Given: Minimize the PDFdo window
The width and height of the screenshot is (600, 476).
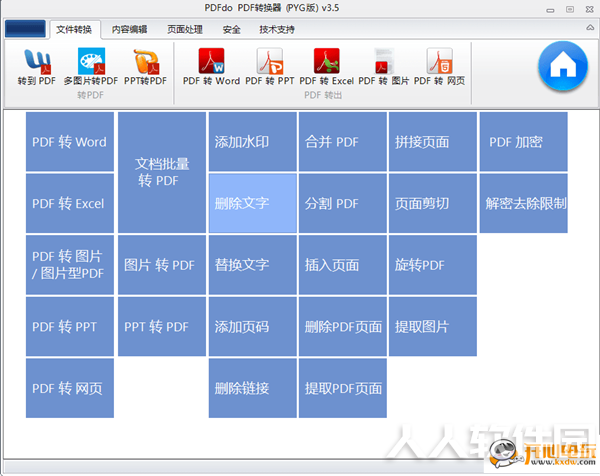Looking at the screenshot, I should [550, 10].
